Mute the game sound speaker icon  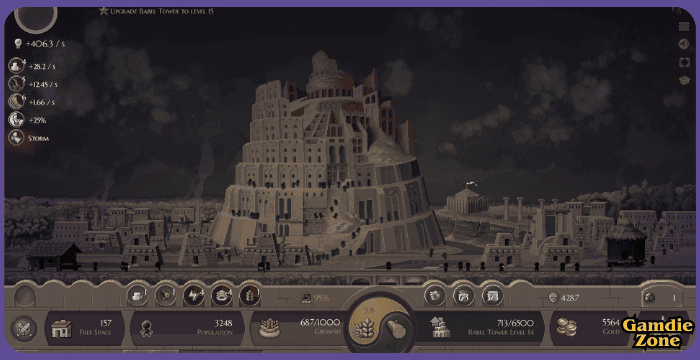684,44
